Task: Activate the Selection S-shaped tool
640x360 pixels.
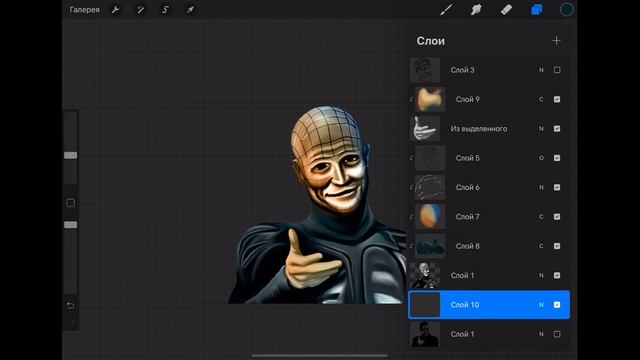Action: (165, 9)
